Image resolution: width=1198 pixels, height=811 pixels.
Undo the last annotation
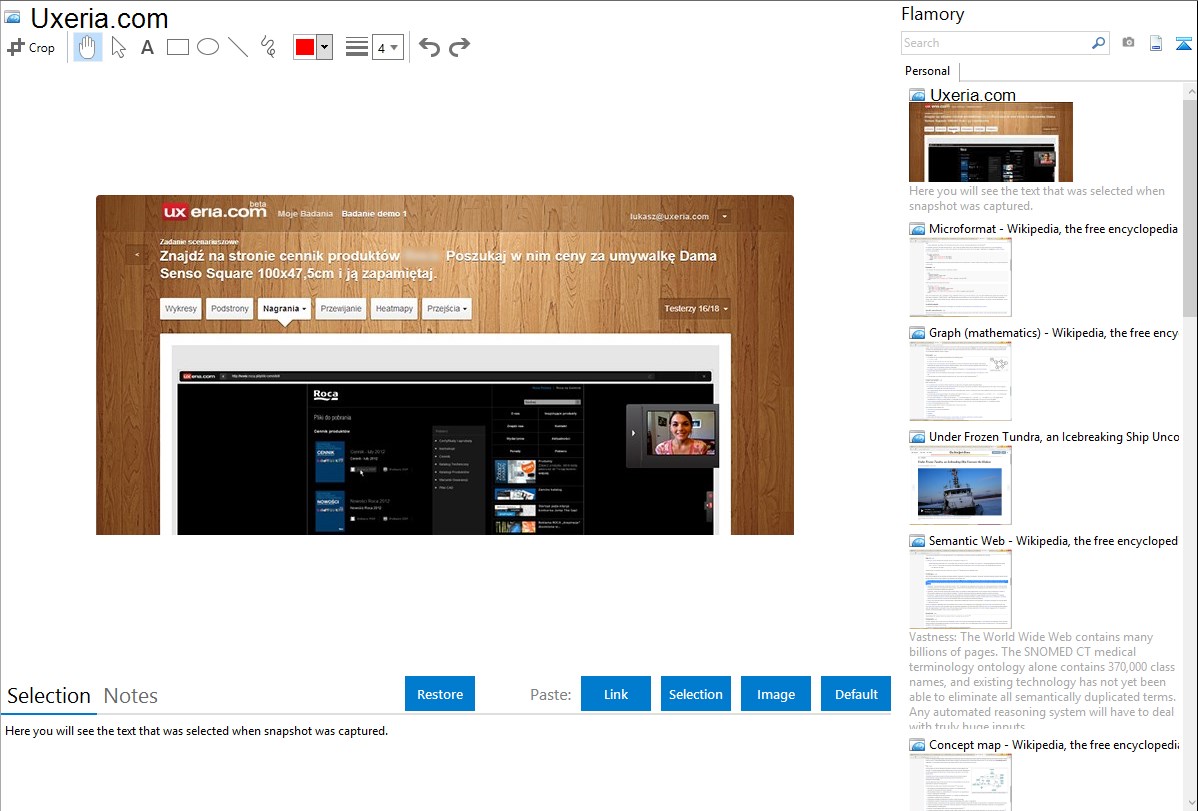click(429, 47)
